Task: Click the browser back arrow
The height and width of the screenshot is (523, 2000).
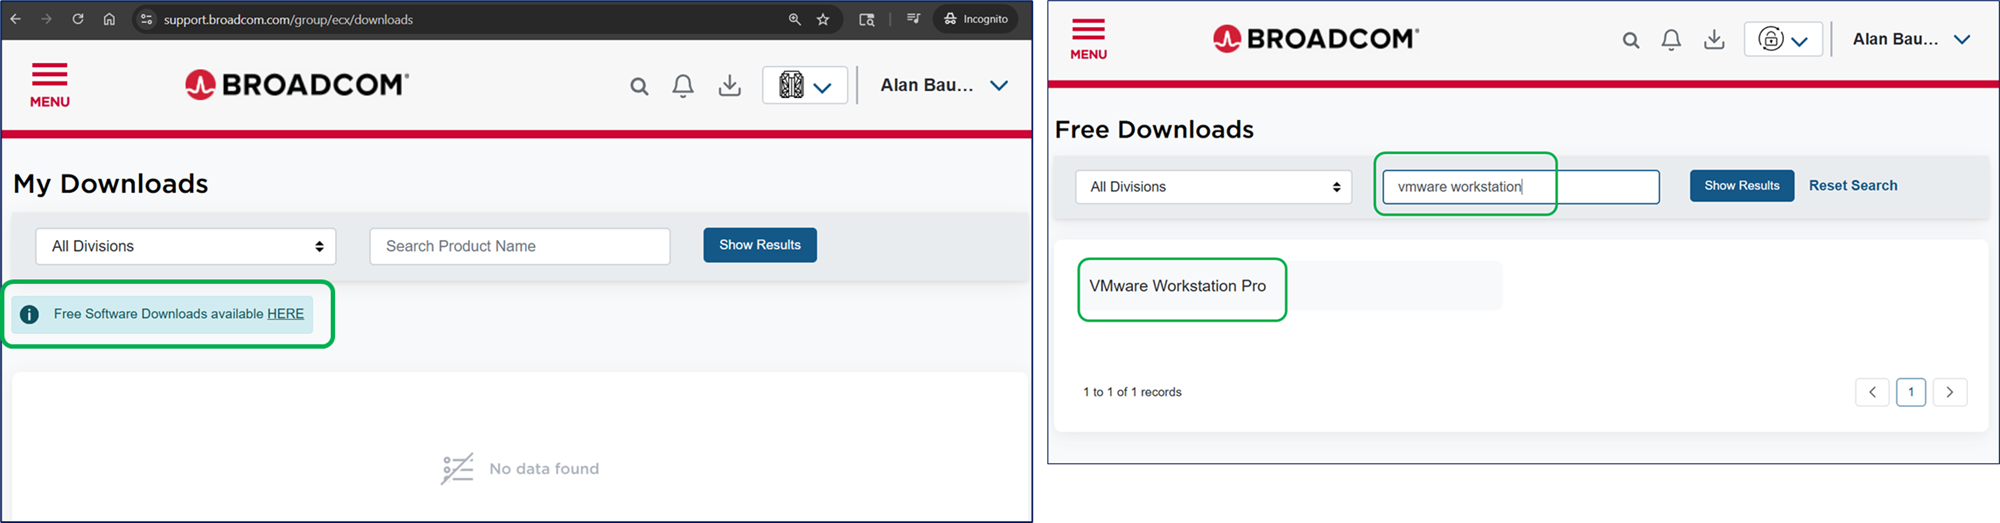Action: coord(15,19)
